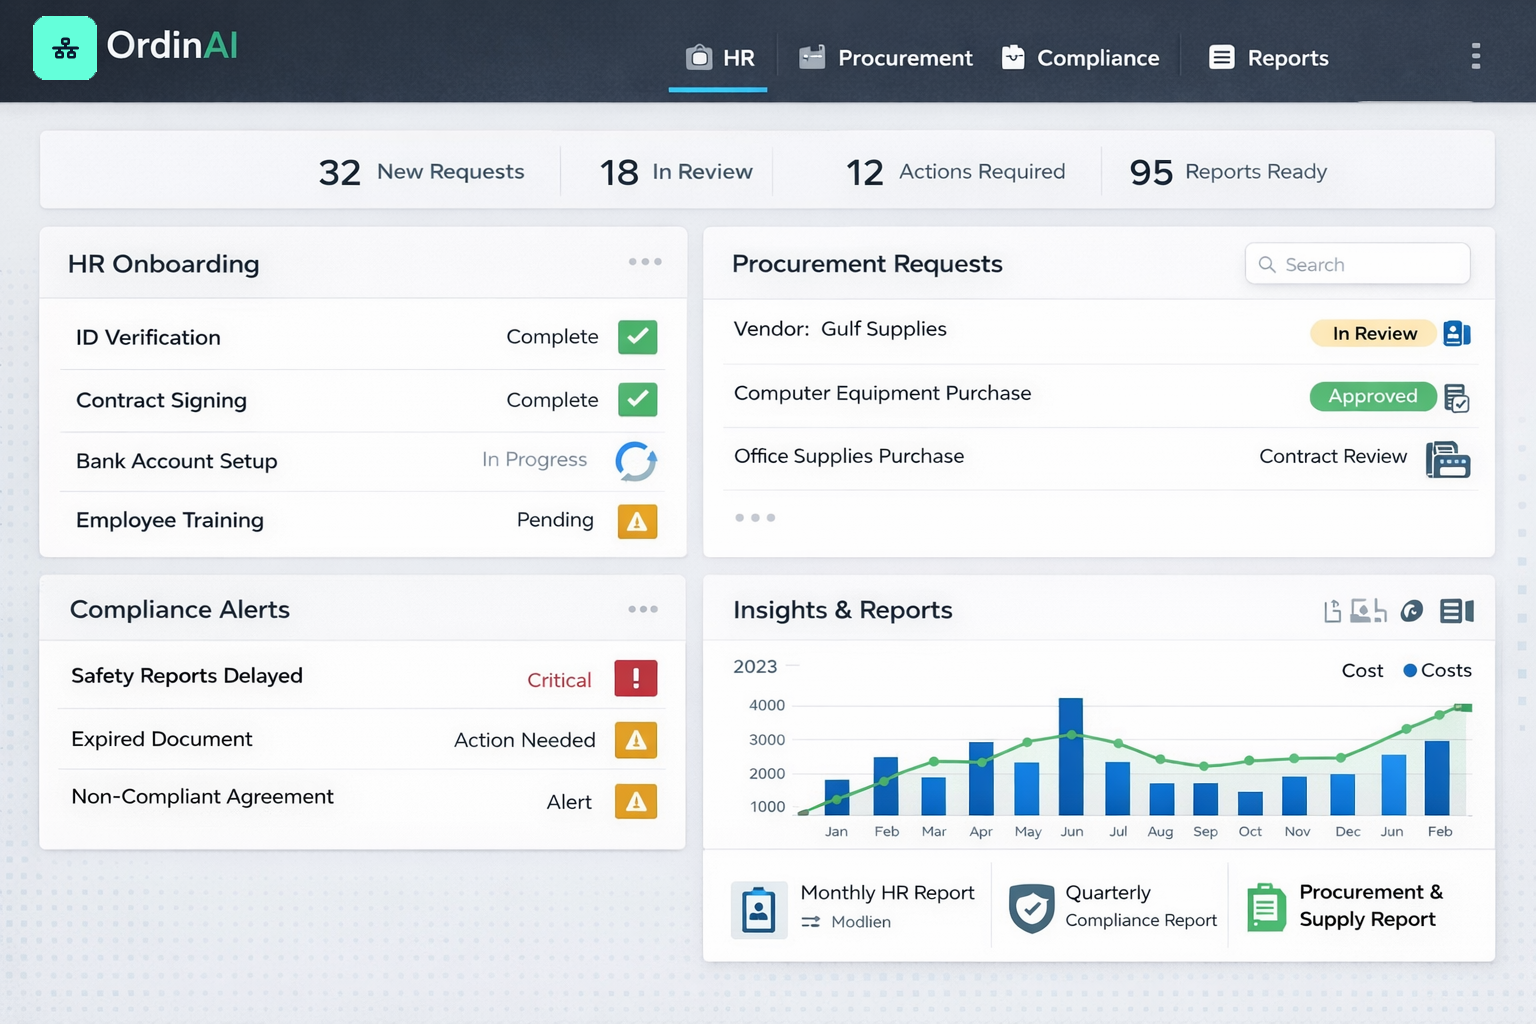
Task: Click the warning toggle for Employee Training
Action: [x=637, y=520]
